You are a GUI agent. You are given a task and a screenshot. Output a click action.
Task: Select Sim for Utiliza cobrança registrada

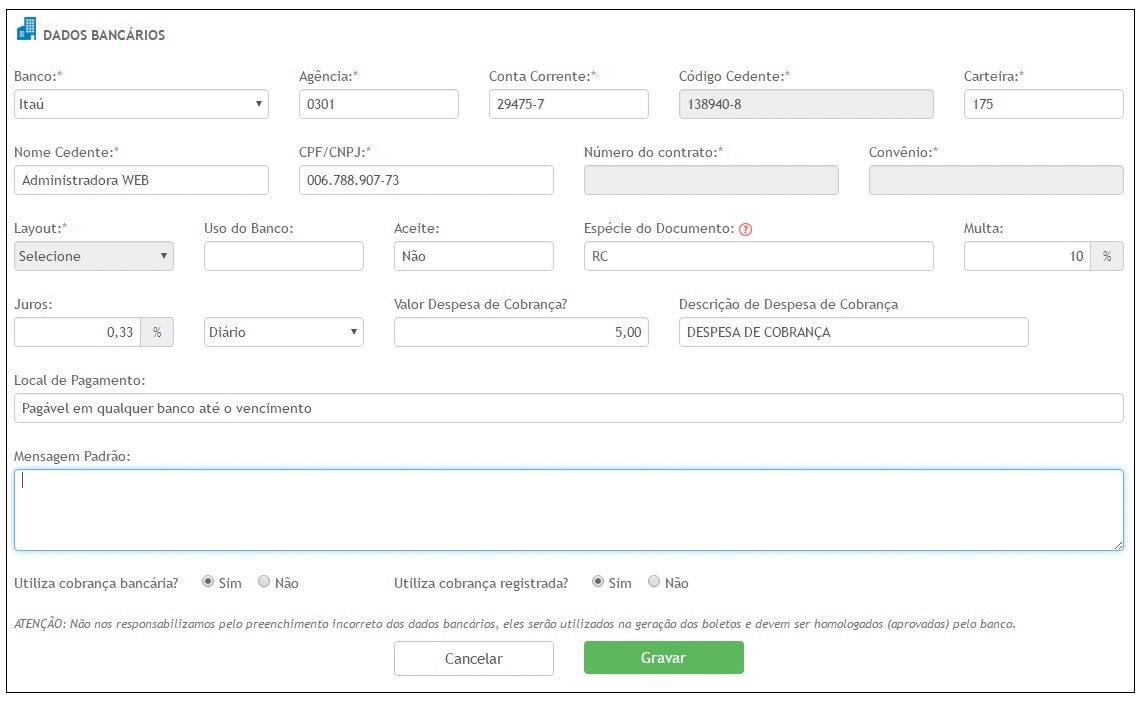coord(598,581)
